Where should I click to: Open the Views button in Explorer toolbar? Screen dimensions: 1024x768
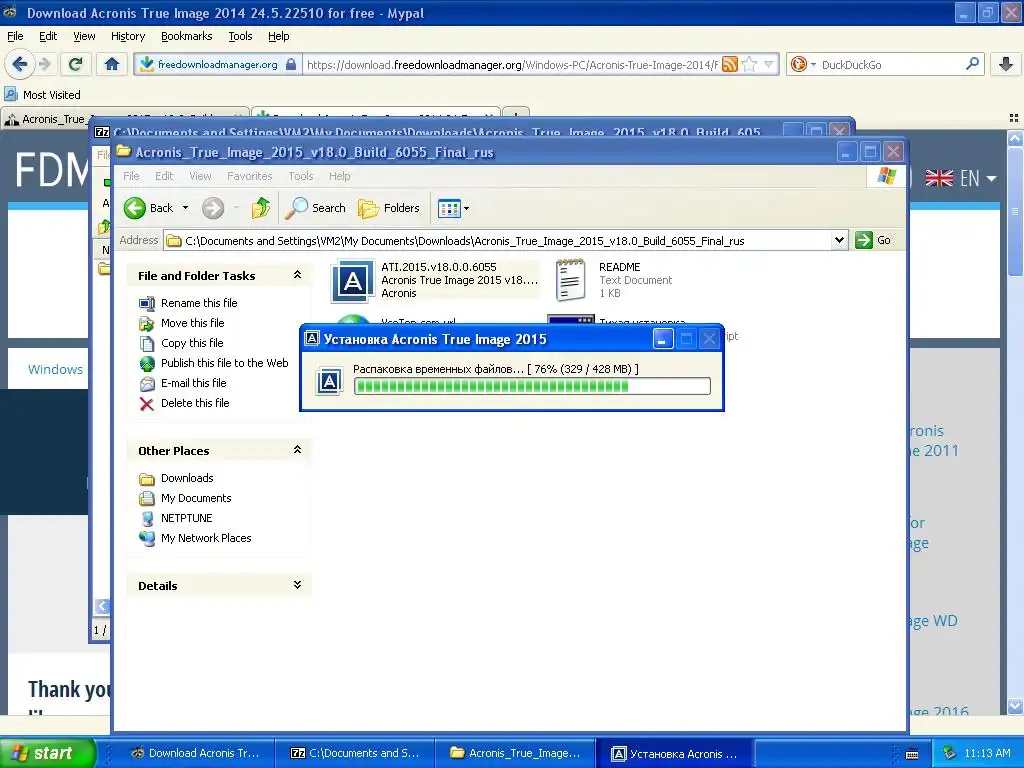pos(449,208)
